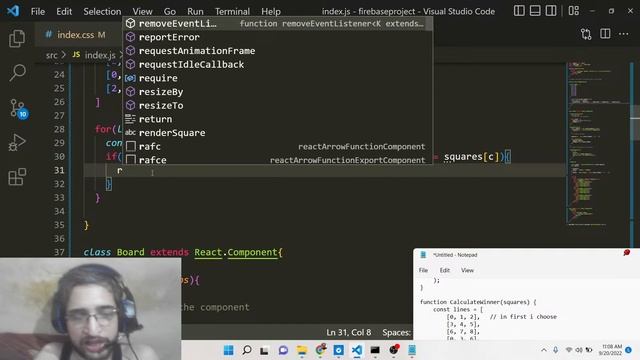Select the rafce snippet suggestion
640x360 pixels.
277,159
